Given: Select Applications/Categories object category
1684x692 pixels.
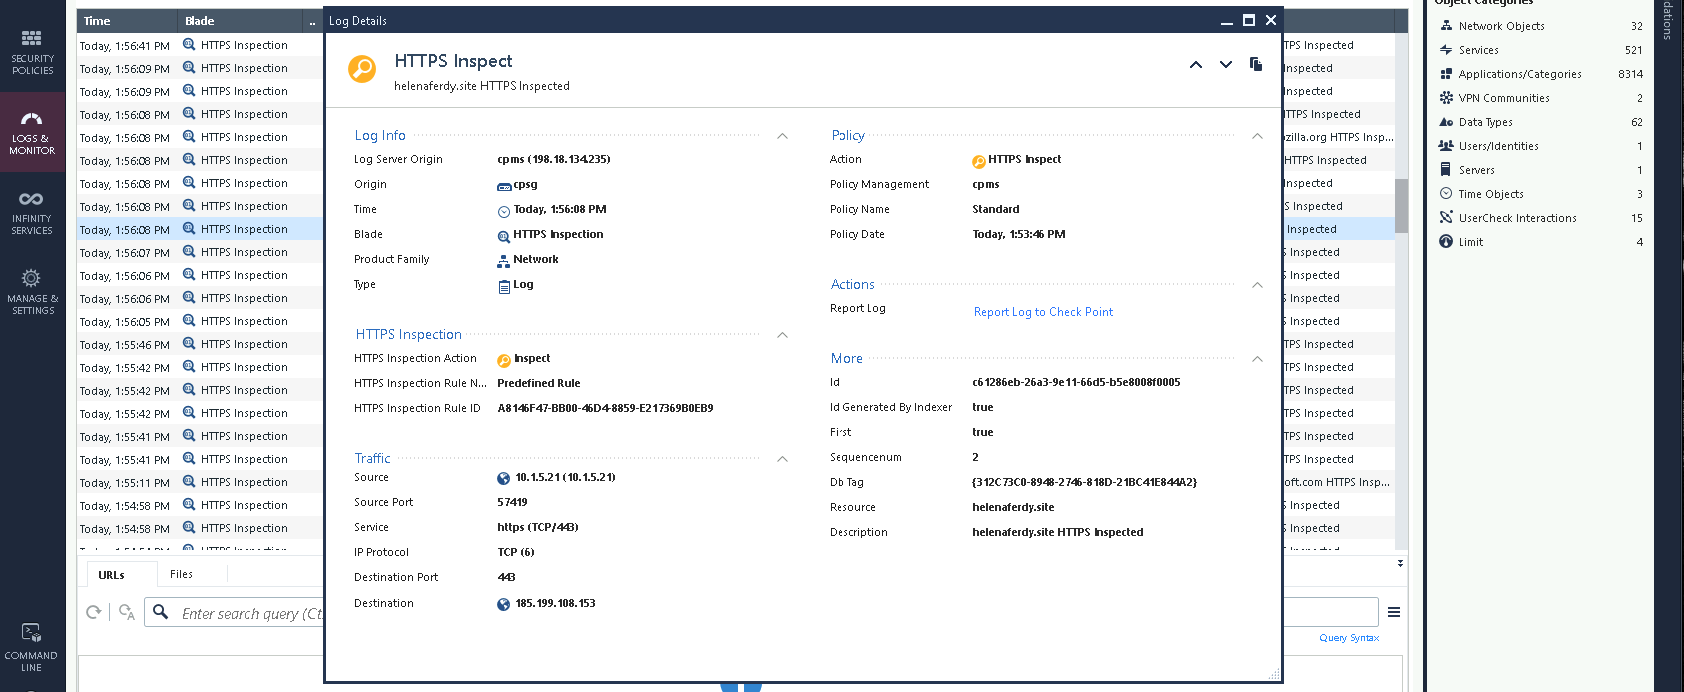Looking at the screenshot, I should pos(1519,74).
